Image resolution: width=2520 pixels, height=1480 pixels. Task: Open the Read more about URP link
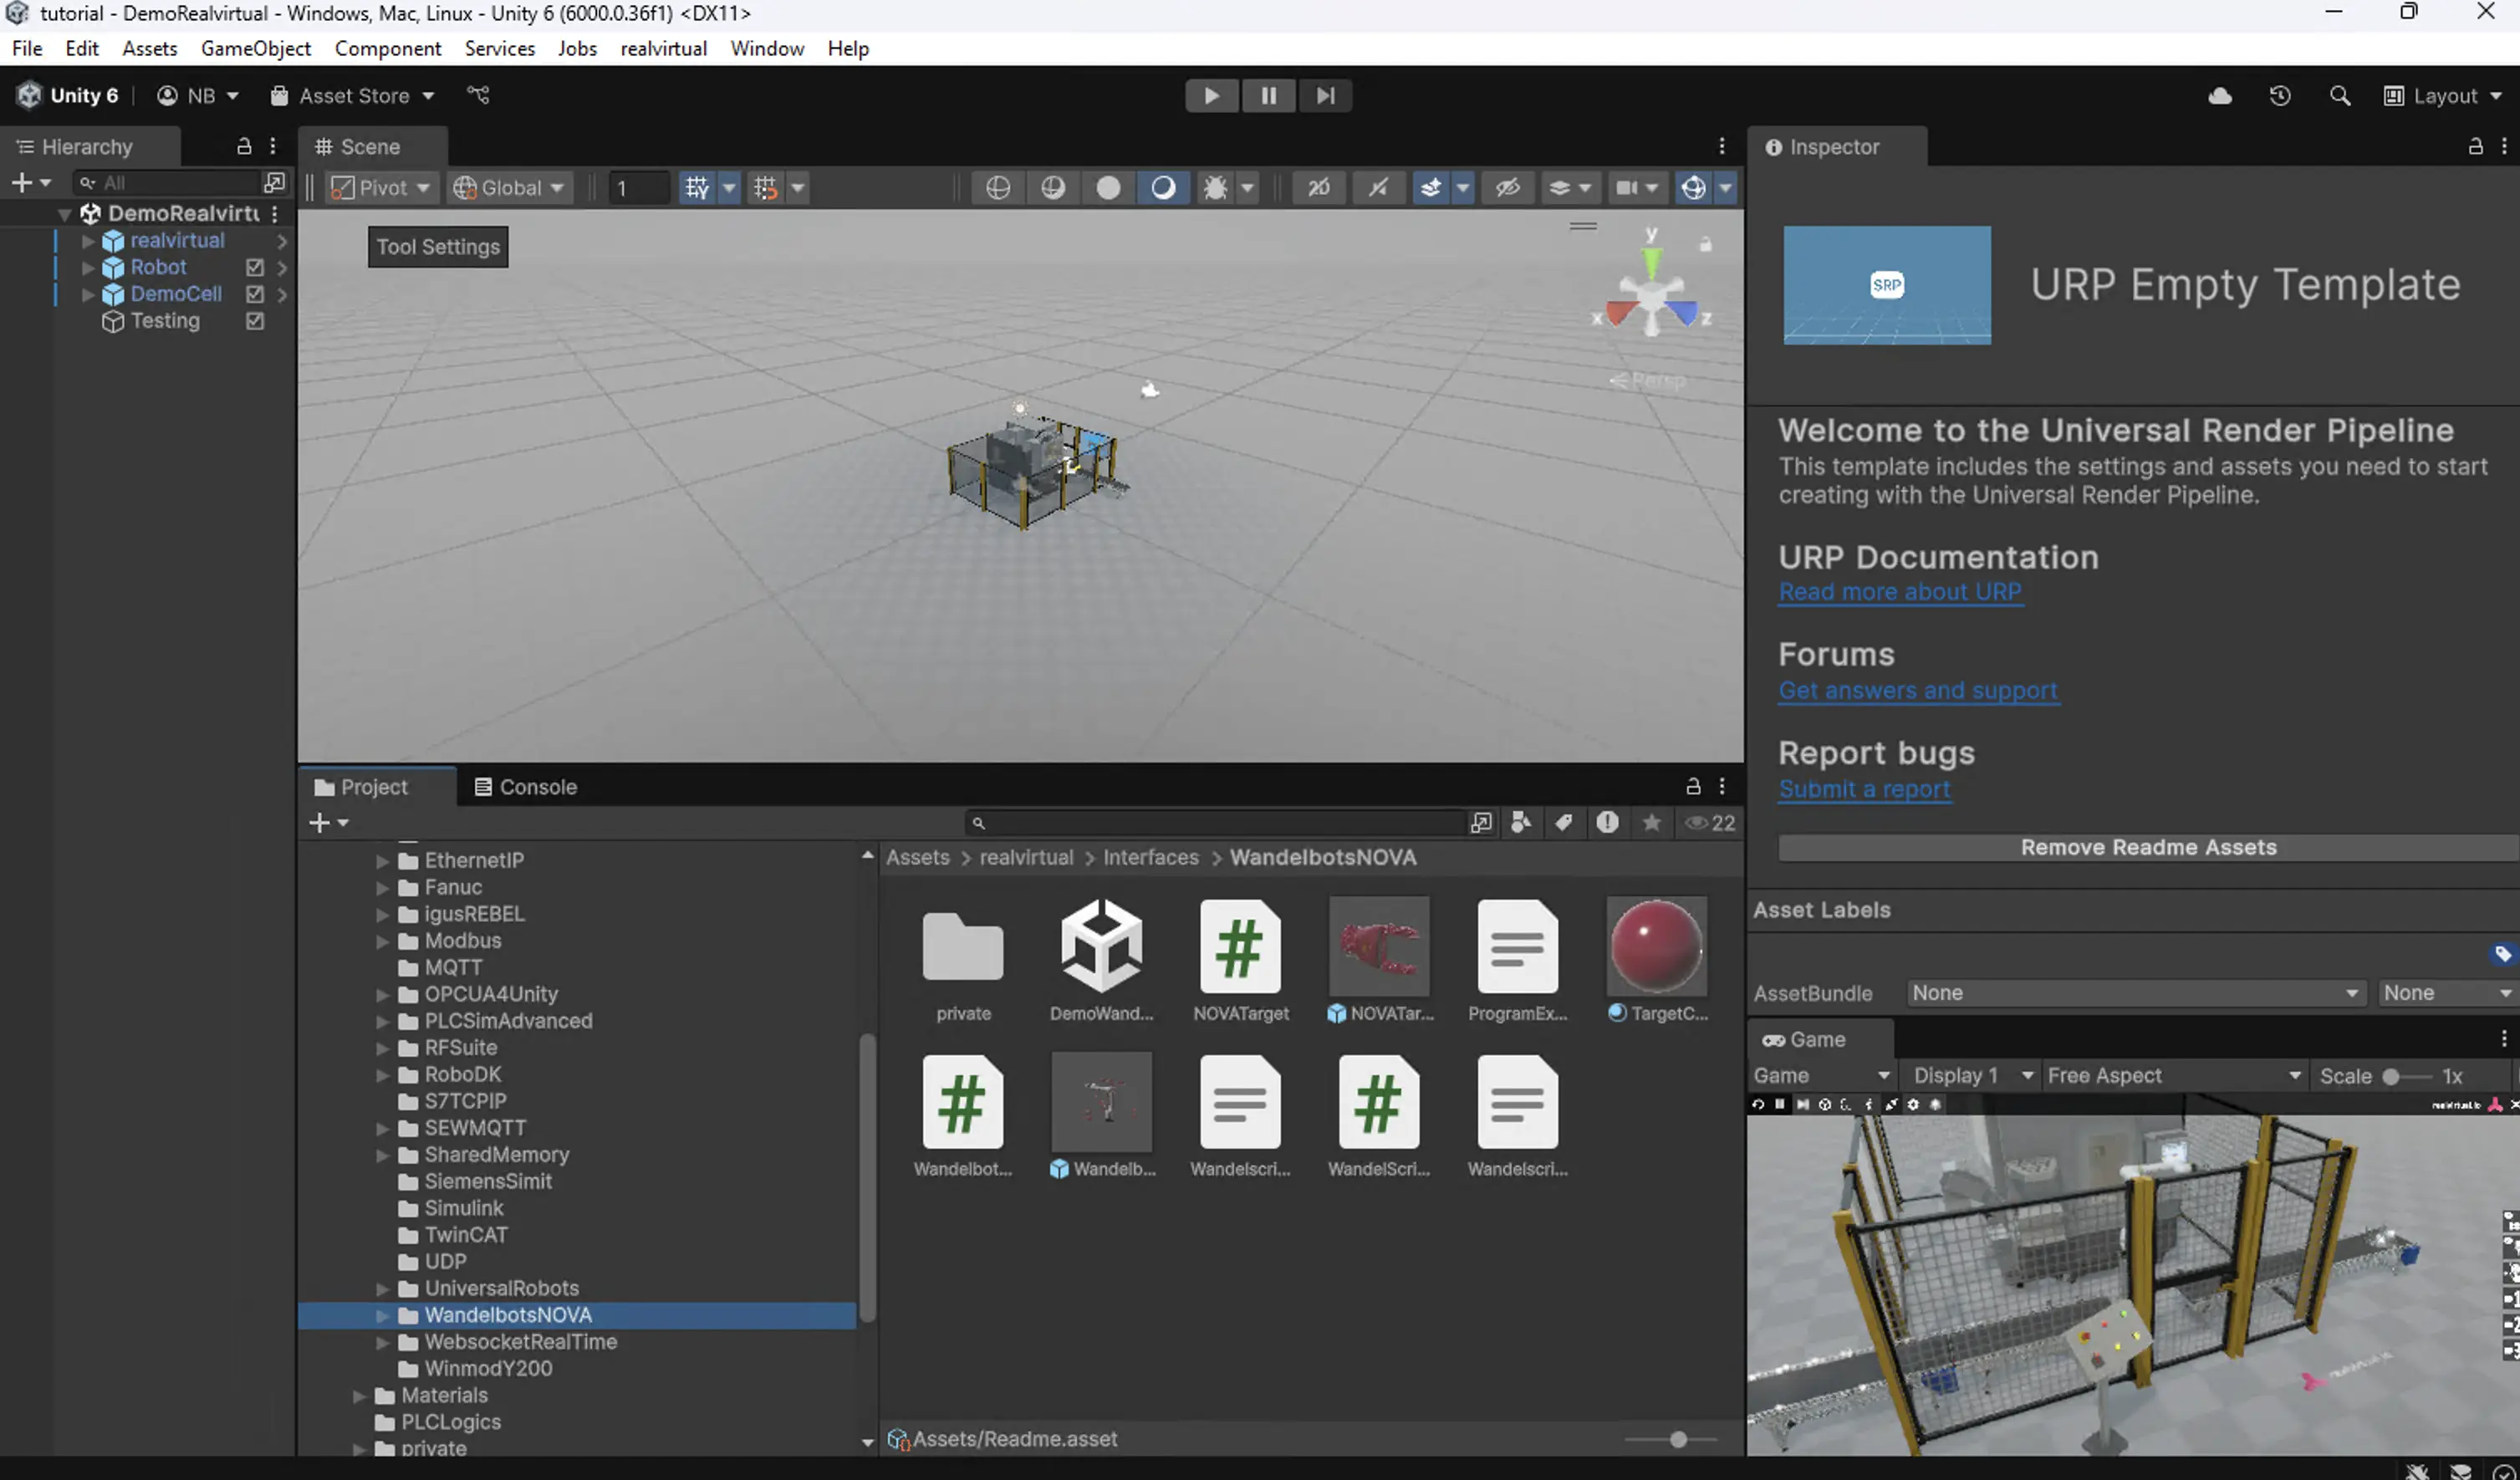1900,592
